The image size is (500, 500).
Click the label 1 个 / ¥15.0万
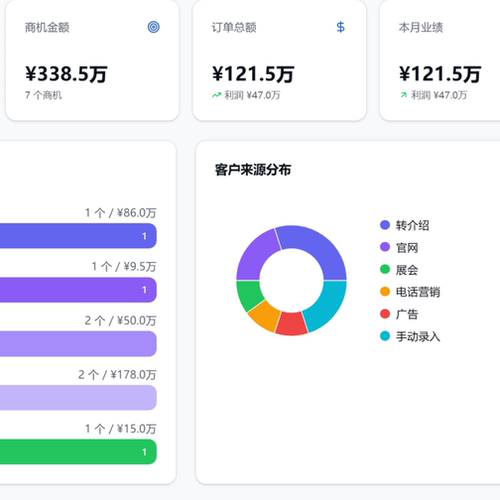[120, 429]
